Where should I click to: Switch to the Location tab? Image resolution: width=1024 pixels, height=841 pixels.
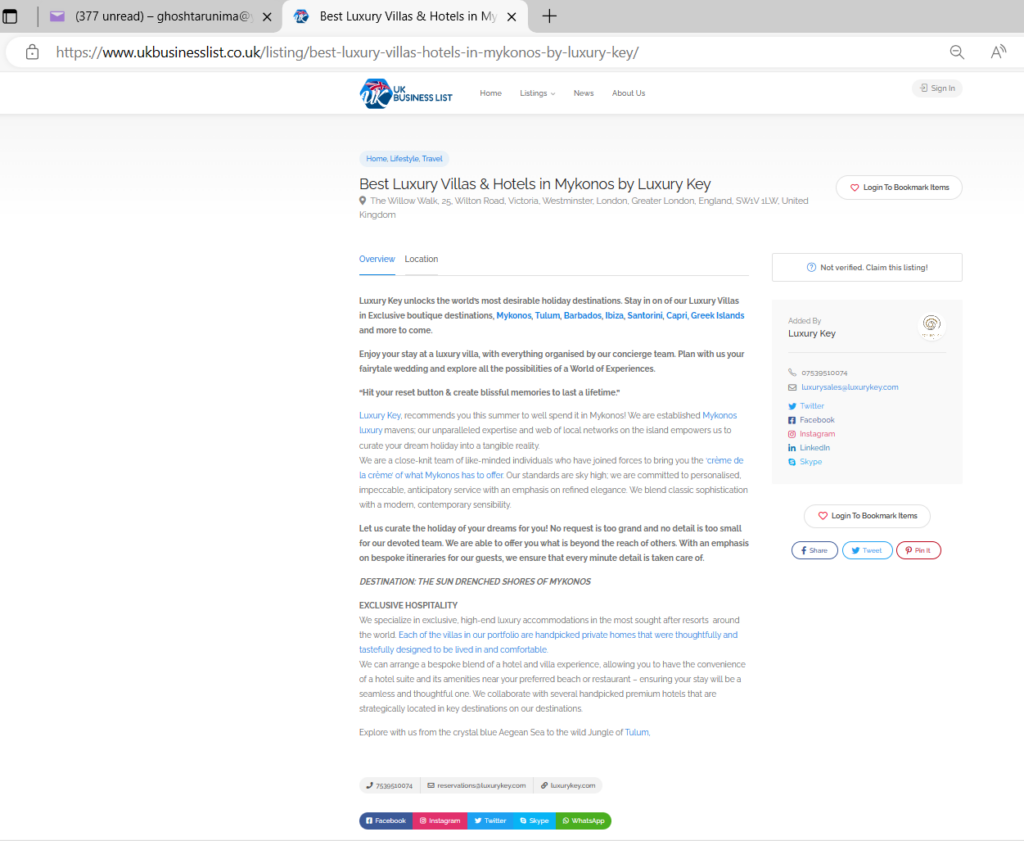click(421, 259)
